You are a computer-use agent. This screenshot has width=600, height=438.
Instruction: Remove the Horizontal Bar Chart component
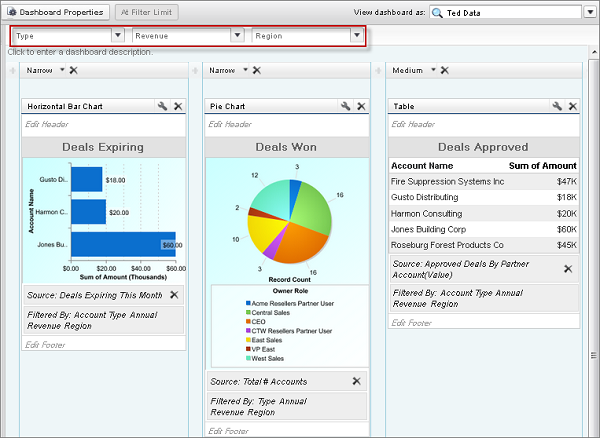178,106
